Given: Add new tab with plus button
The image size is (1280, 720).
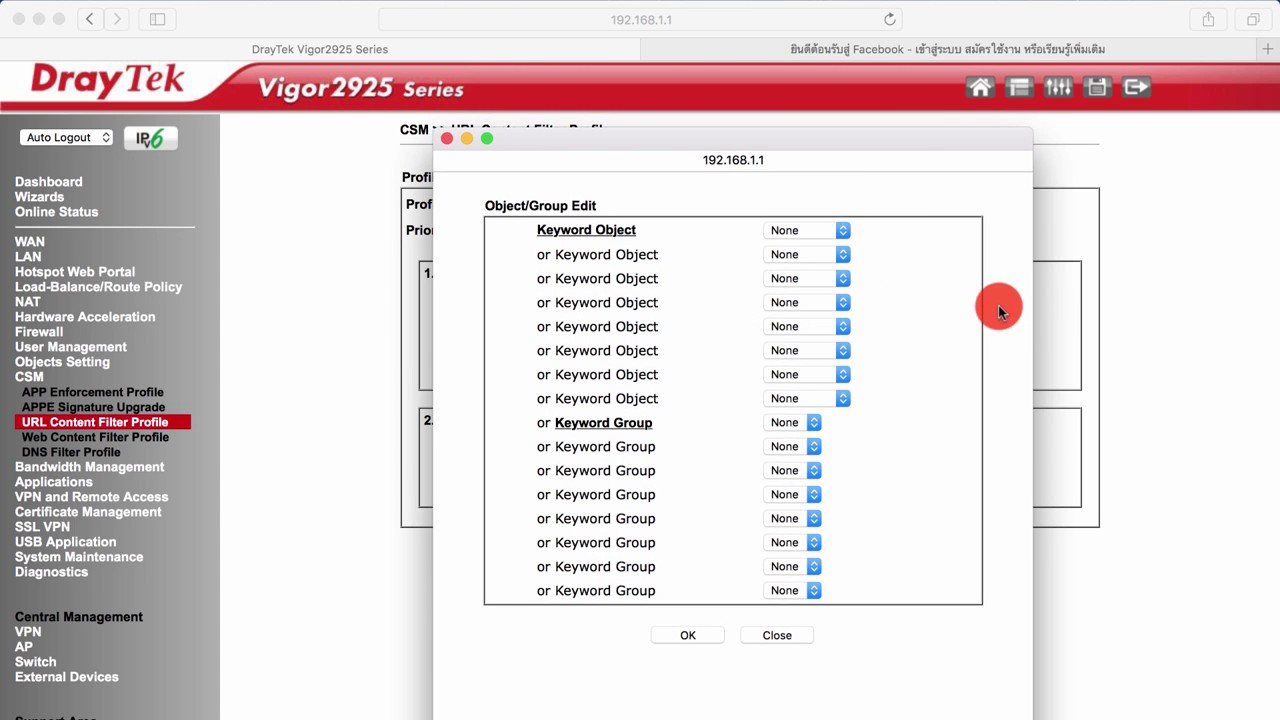Looking at the screenshot, I should 1268,49.
